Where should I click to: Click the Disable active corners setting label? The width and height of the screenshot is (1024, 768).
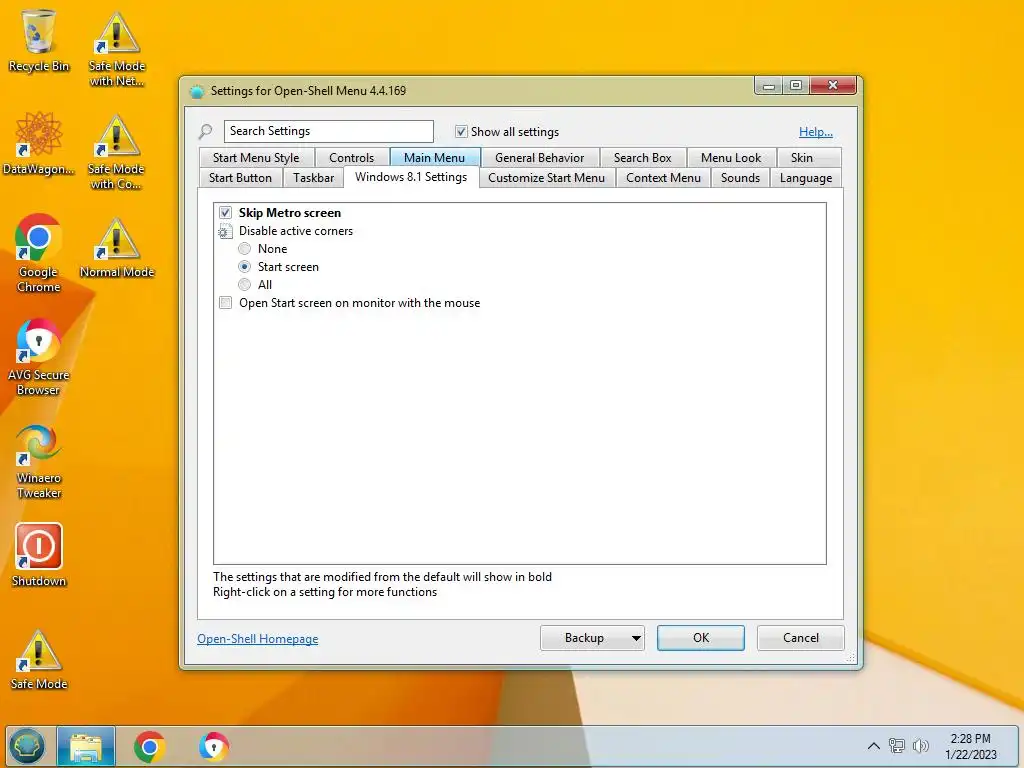click(x=296, y=231)
